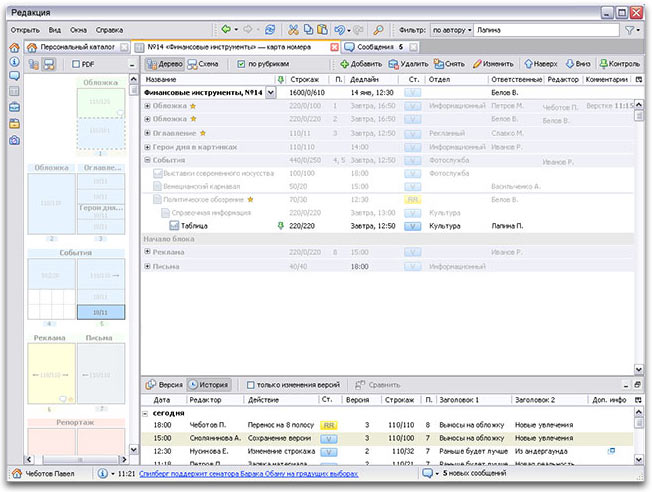
Task: Click the scissors Cut icon in toolbar
Action: pos(294,30)
